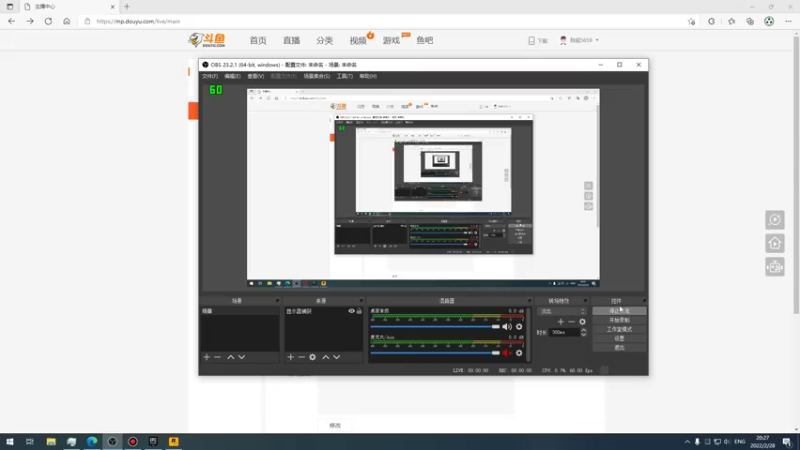Open 首页 link on Douyu header
Screen dimensions: 800x450
pos(258,40)
